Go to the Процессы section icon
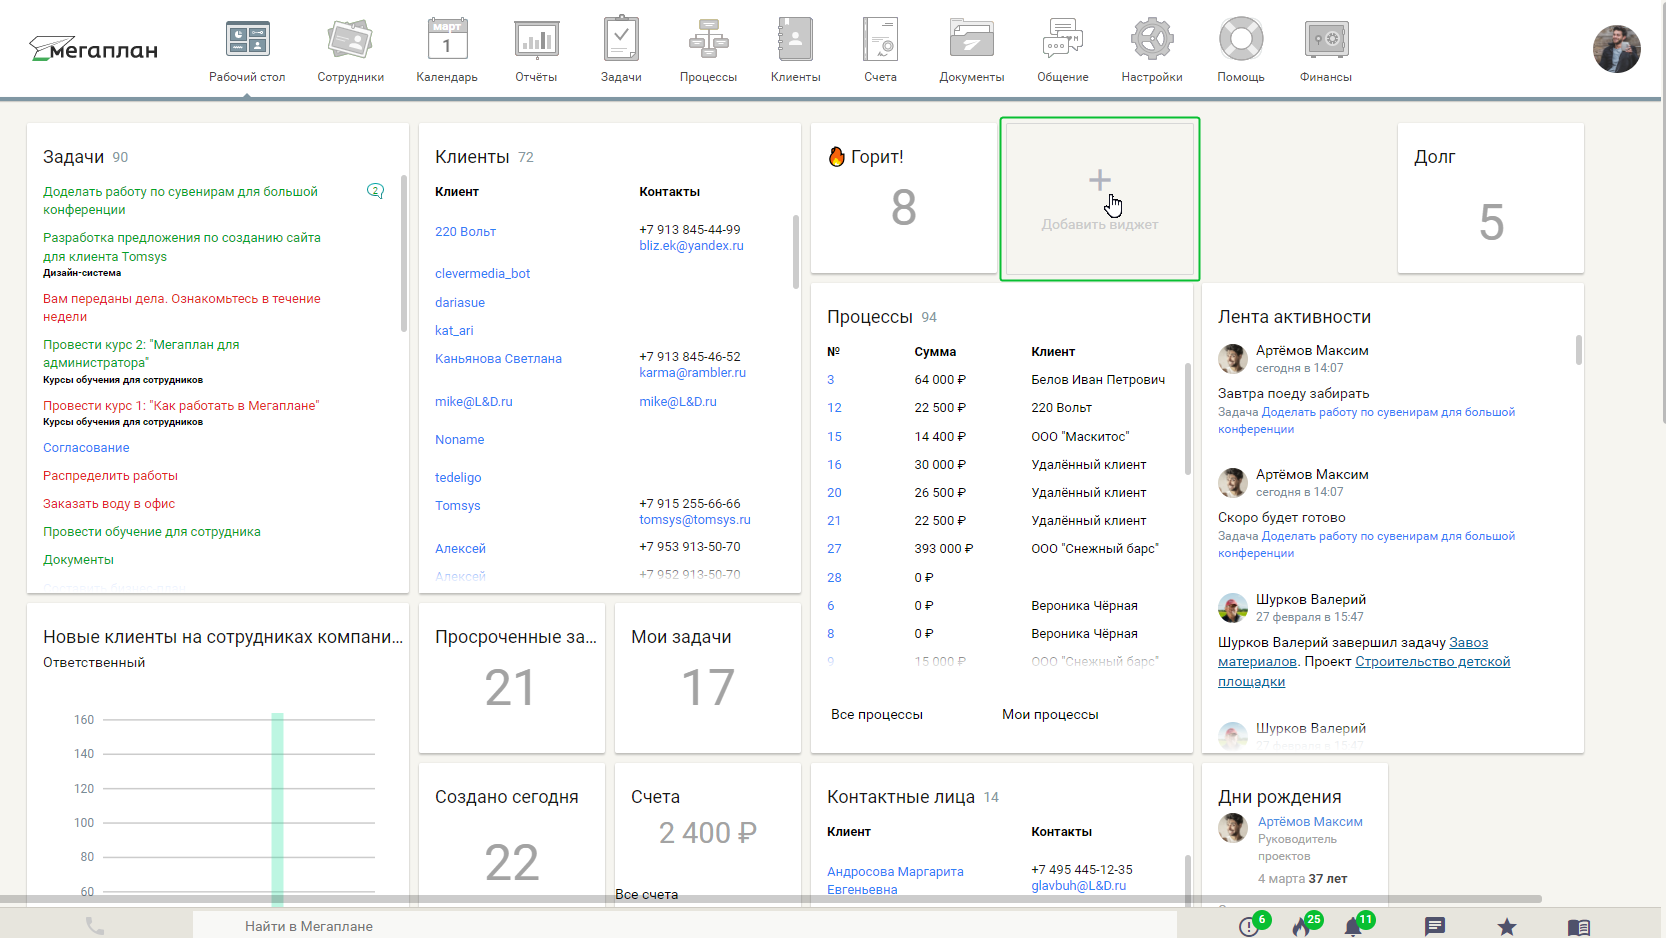 [x=708, y=41]
